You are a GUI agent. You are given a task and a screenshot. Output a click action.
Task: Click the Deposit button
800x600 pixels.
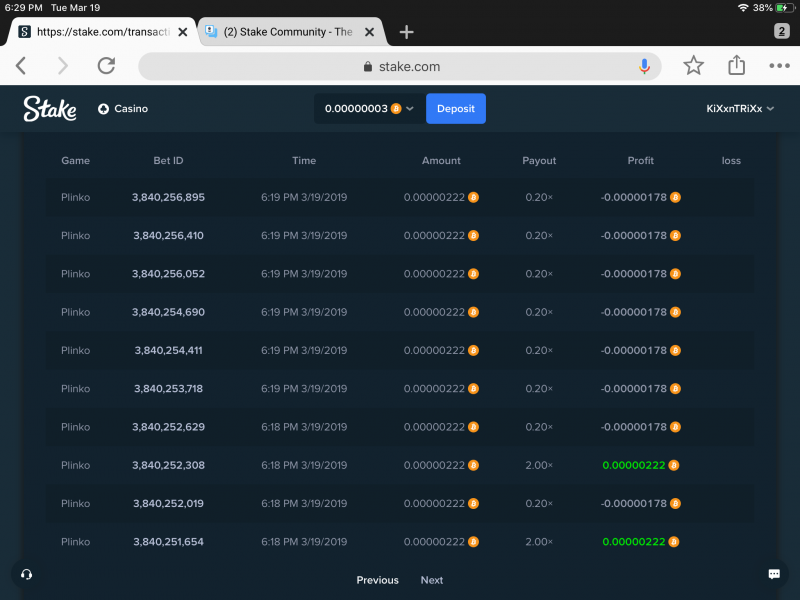point(456,109)
